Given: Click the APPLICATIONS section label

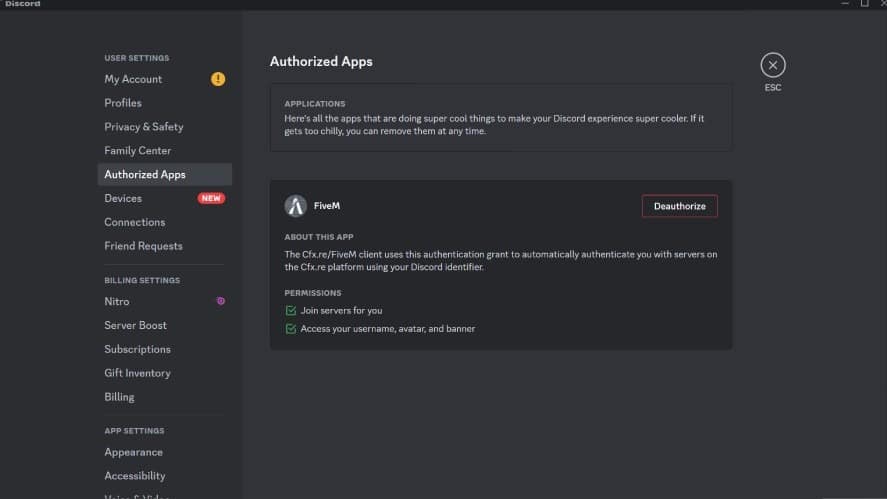Looking at the screenshot, I should [x=315, y=104].
